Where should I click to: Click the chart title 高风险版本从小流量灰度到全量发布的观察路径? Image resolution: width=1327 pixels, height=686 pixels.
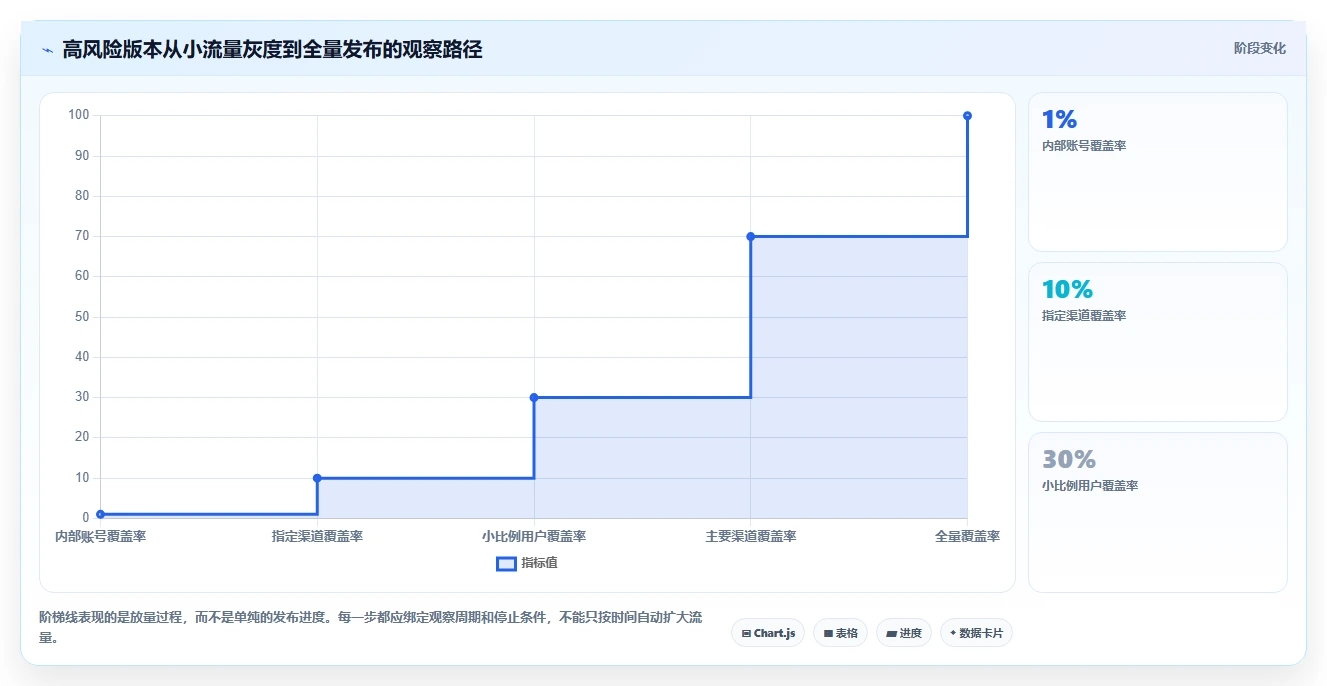pos(272,50)
